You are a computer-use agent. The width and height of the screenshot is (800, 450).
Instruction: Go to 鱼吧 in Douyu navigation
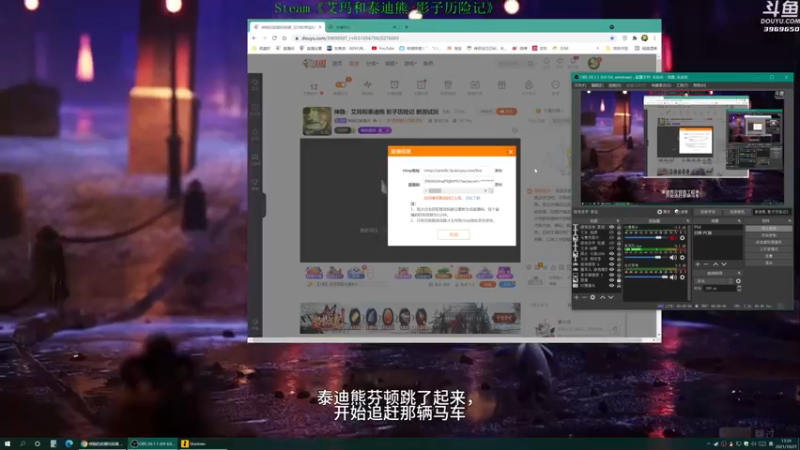[428, 63]
